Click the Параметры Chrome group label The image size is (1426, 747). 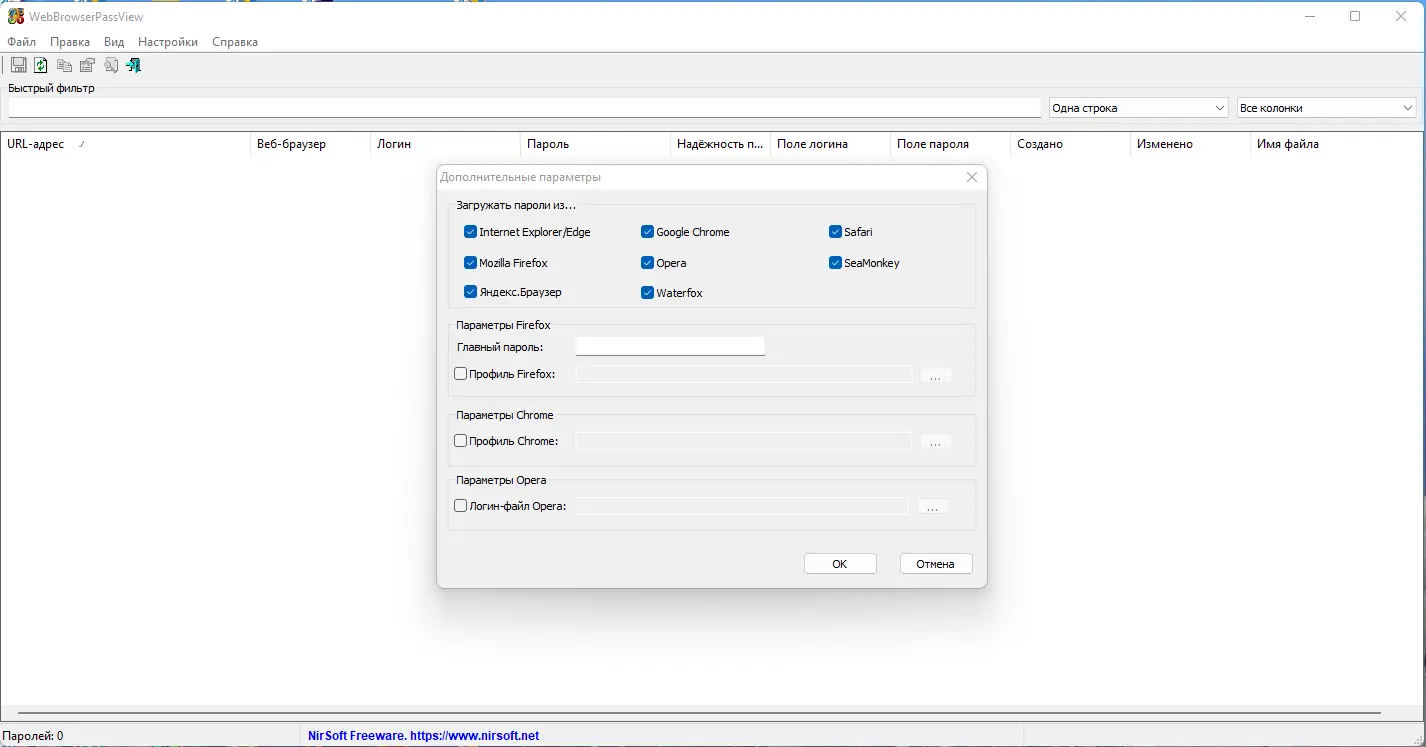(x=505, y=415)
